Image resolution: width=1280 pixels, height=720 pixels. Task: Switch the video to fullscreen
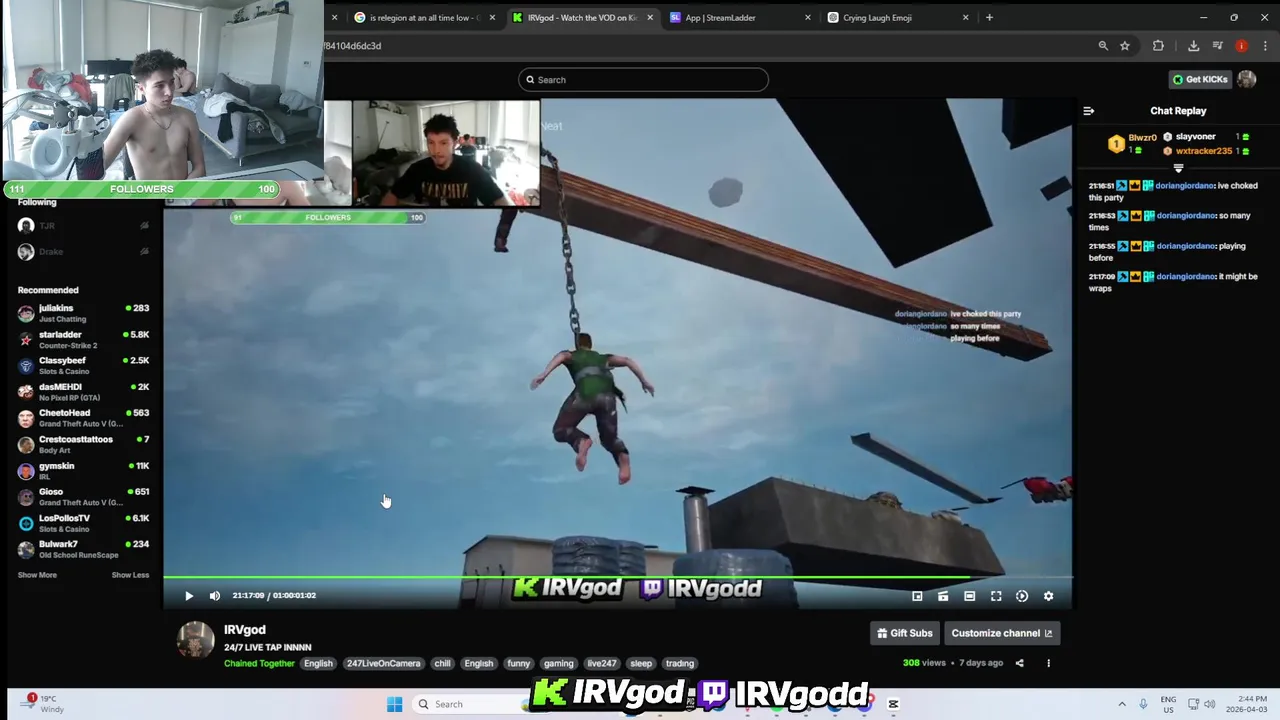(996, 596)
